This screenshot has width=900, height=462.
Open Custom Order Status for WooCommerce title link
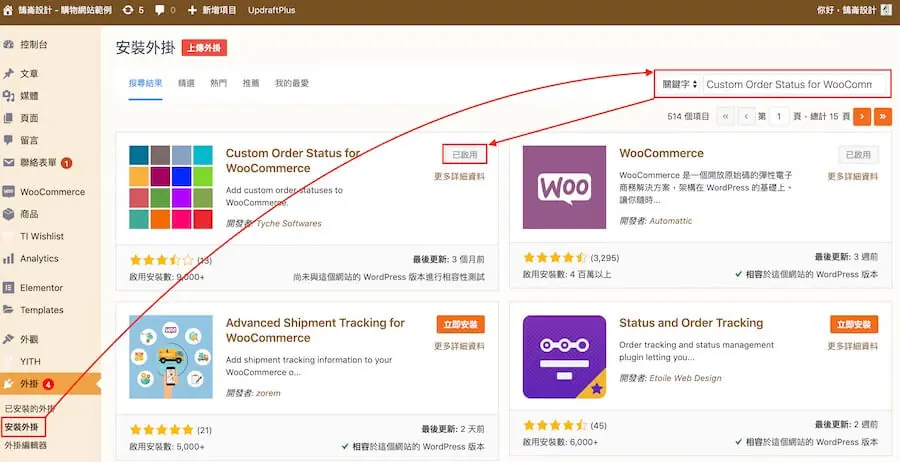click(293, 161)
